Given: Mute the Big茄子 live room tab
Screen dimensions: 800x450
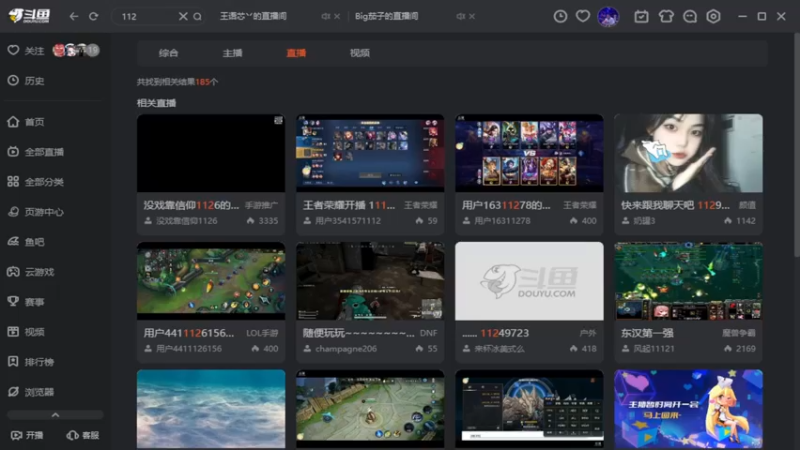Looking at the screenshot, I should click(x=460, y=16).
